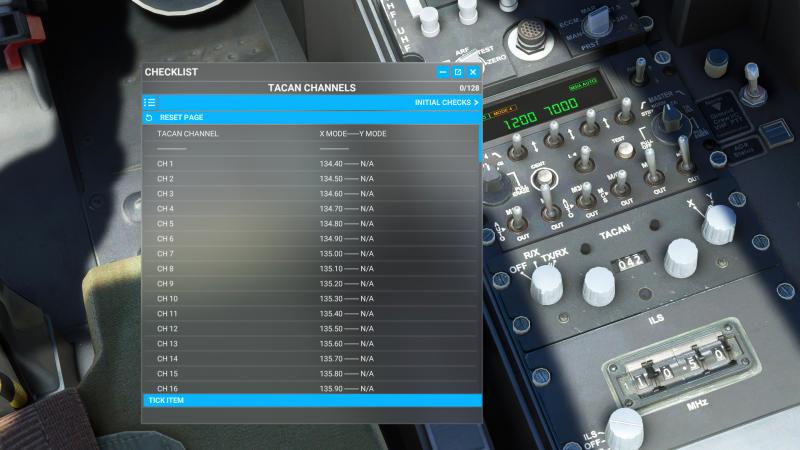Screen dimensions: 800x450
Task: Close the Checklist panel
Action: (473, 72)
